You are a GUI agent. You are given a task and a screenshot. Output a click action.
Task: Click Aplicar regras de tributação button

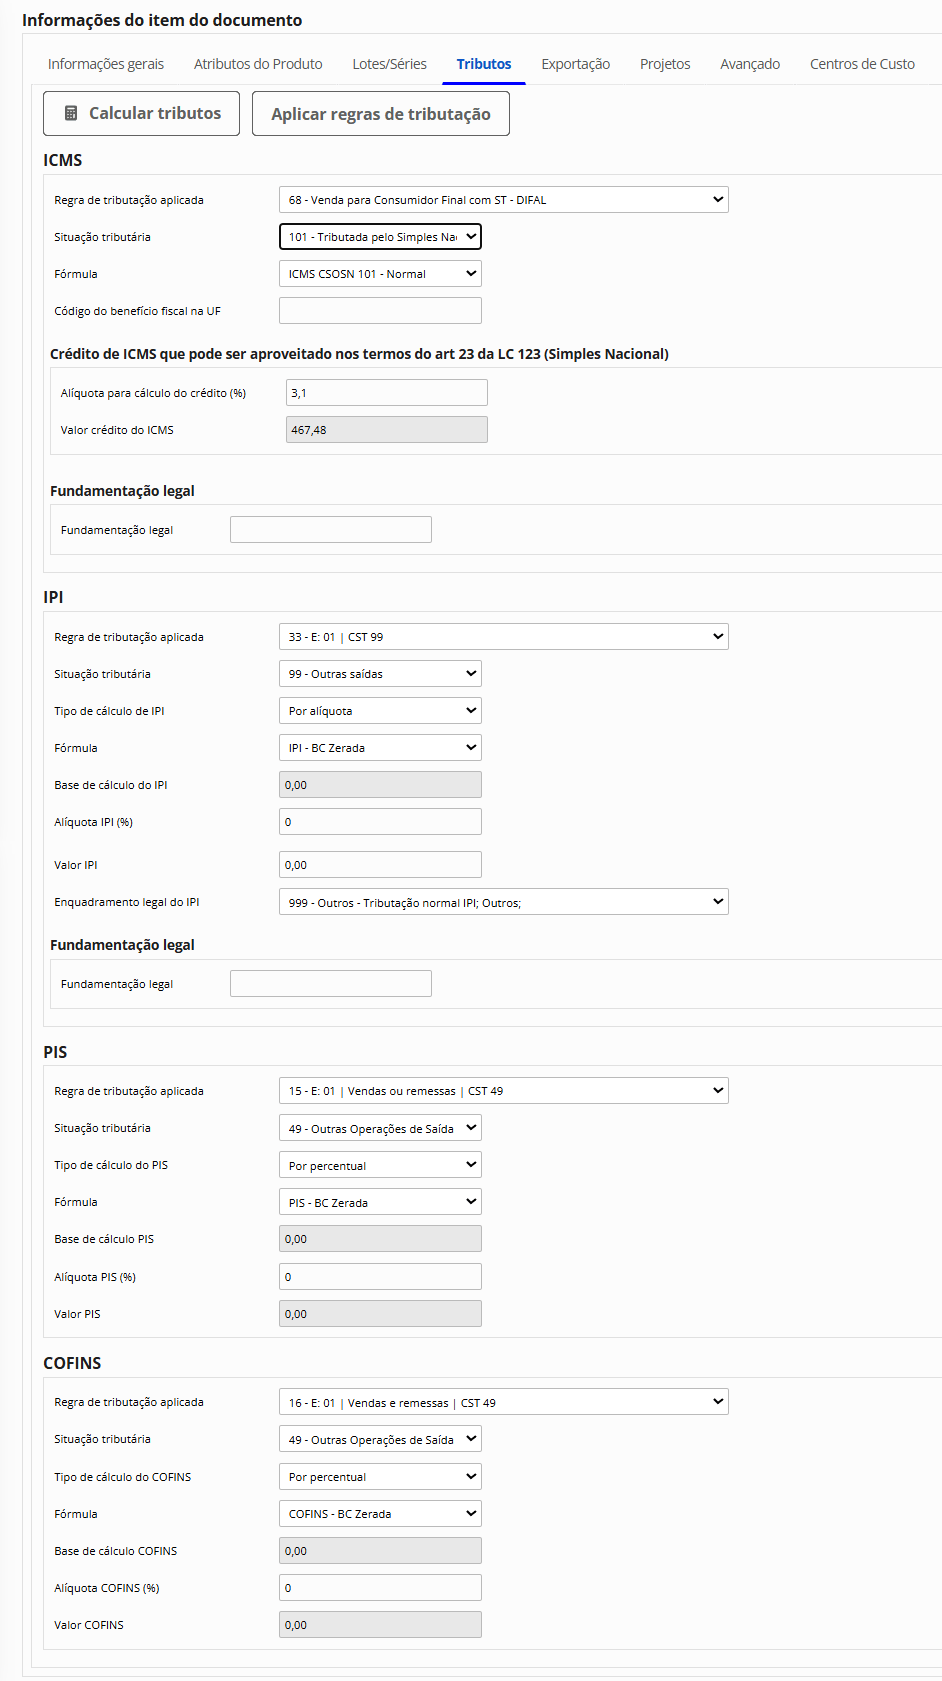[x=380, y=114]
